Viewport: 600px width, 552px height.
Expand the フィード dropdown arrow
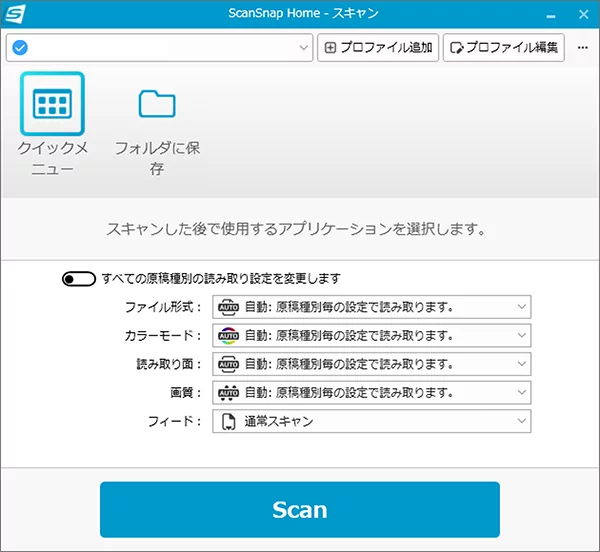point(522,421)
